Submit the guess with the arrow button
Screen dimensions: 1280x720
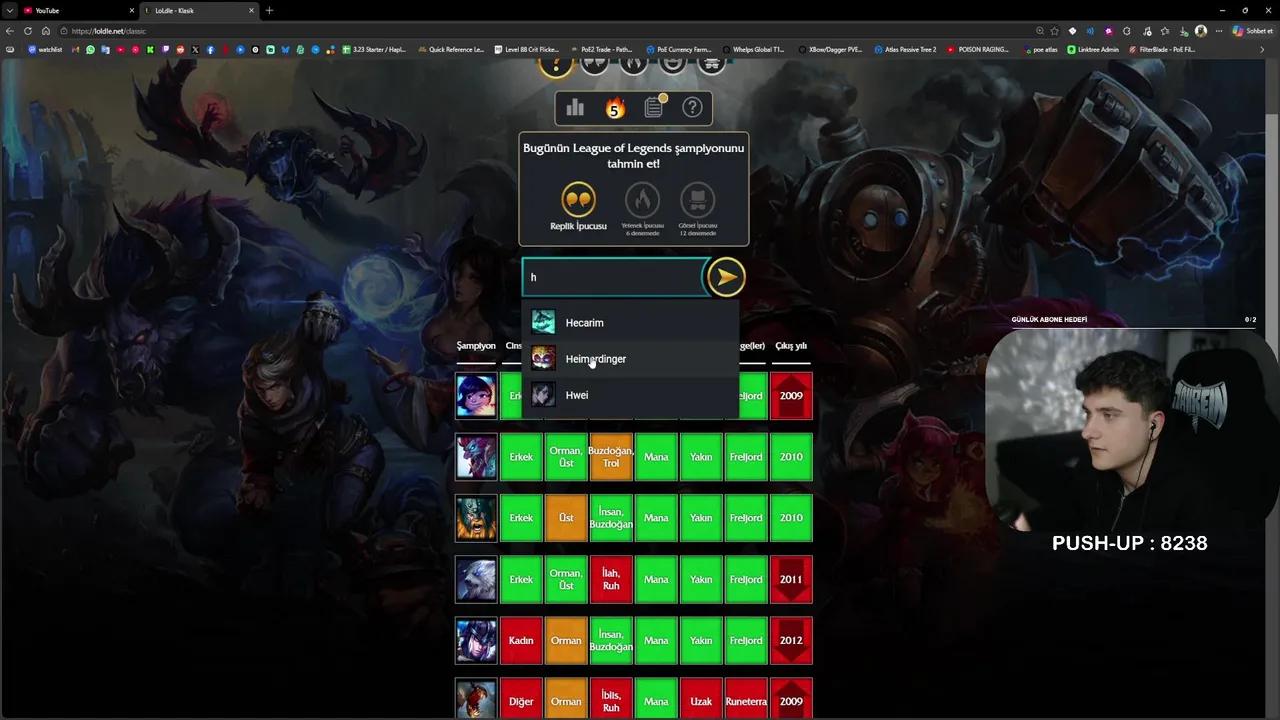(x=726, y=277)
